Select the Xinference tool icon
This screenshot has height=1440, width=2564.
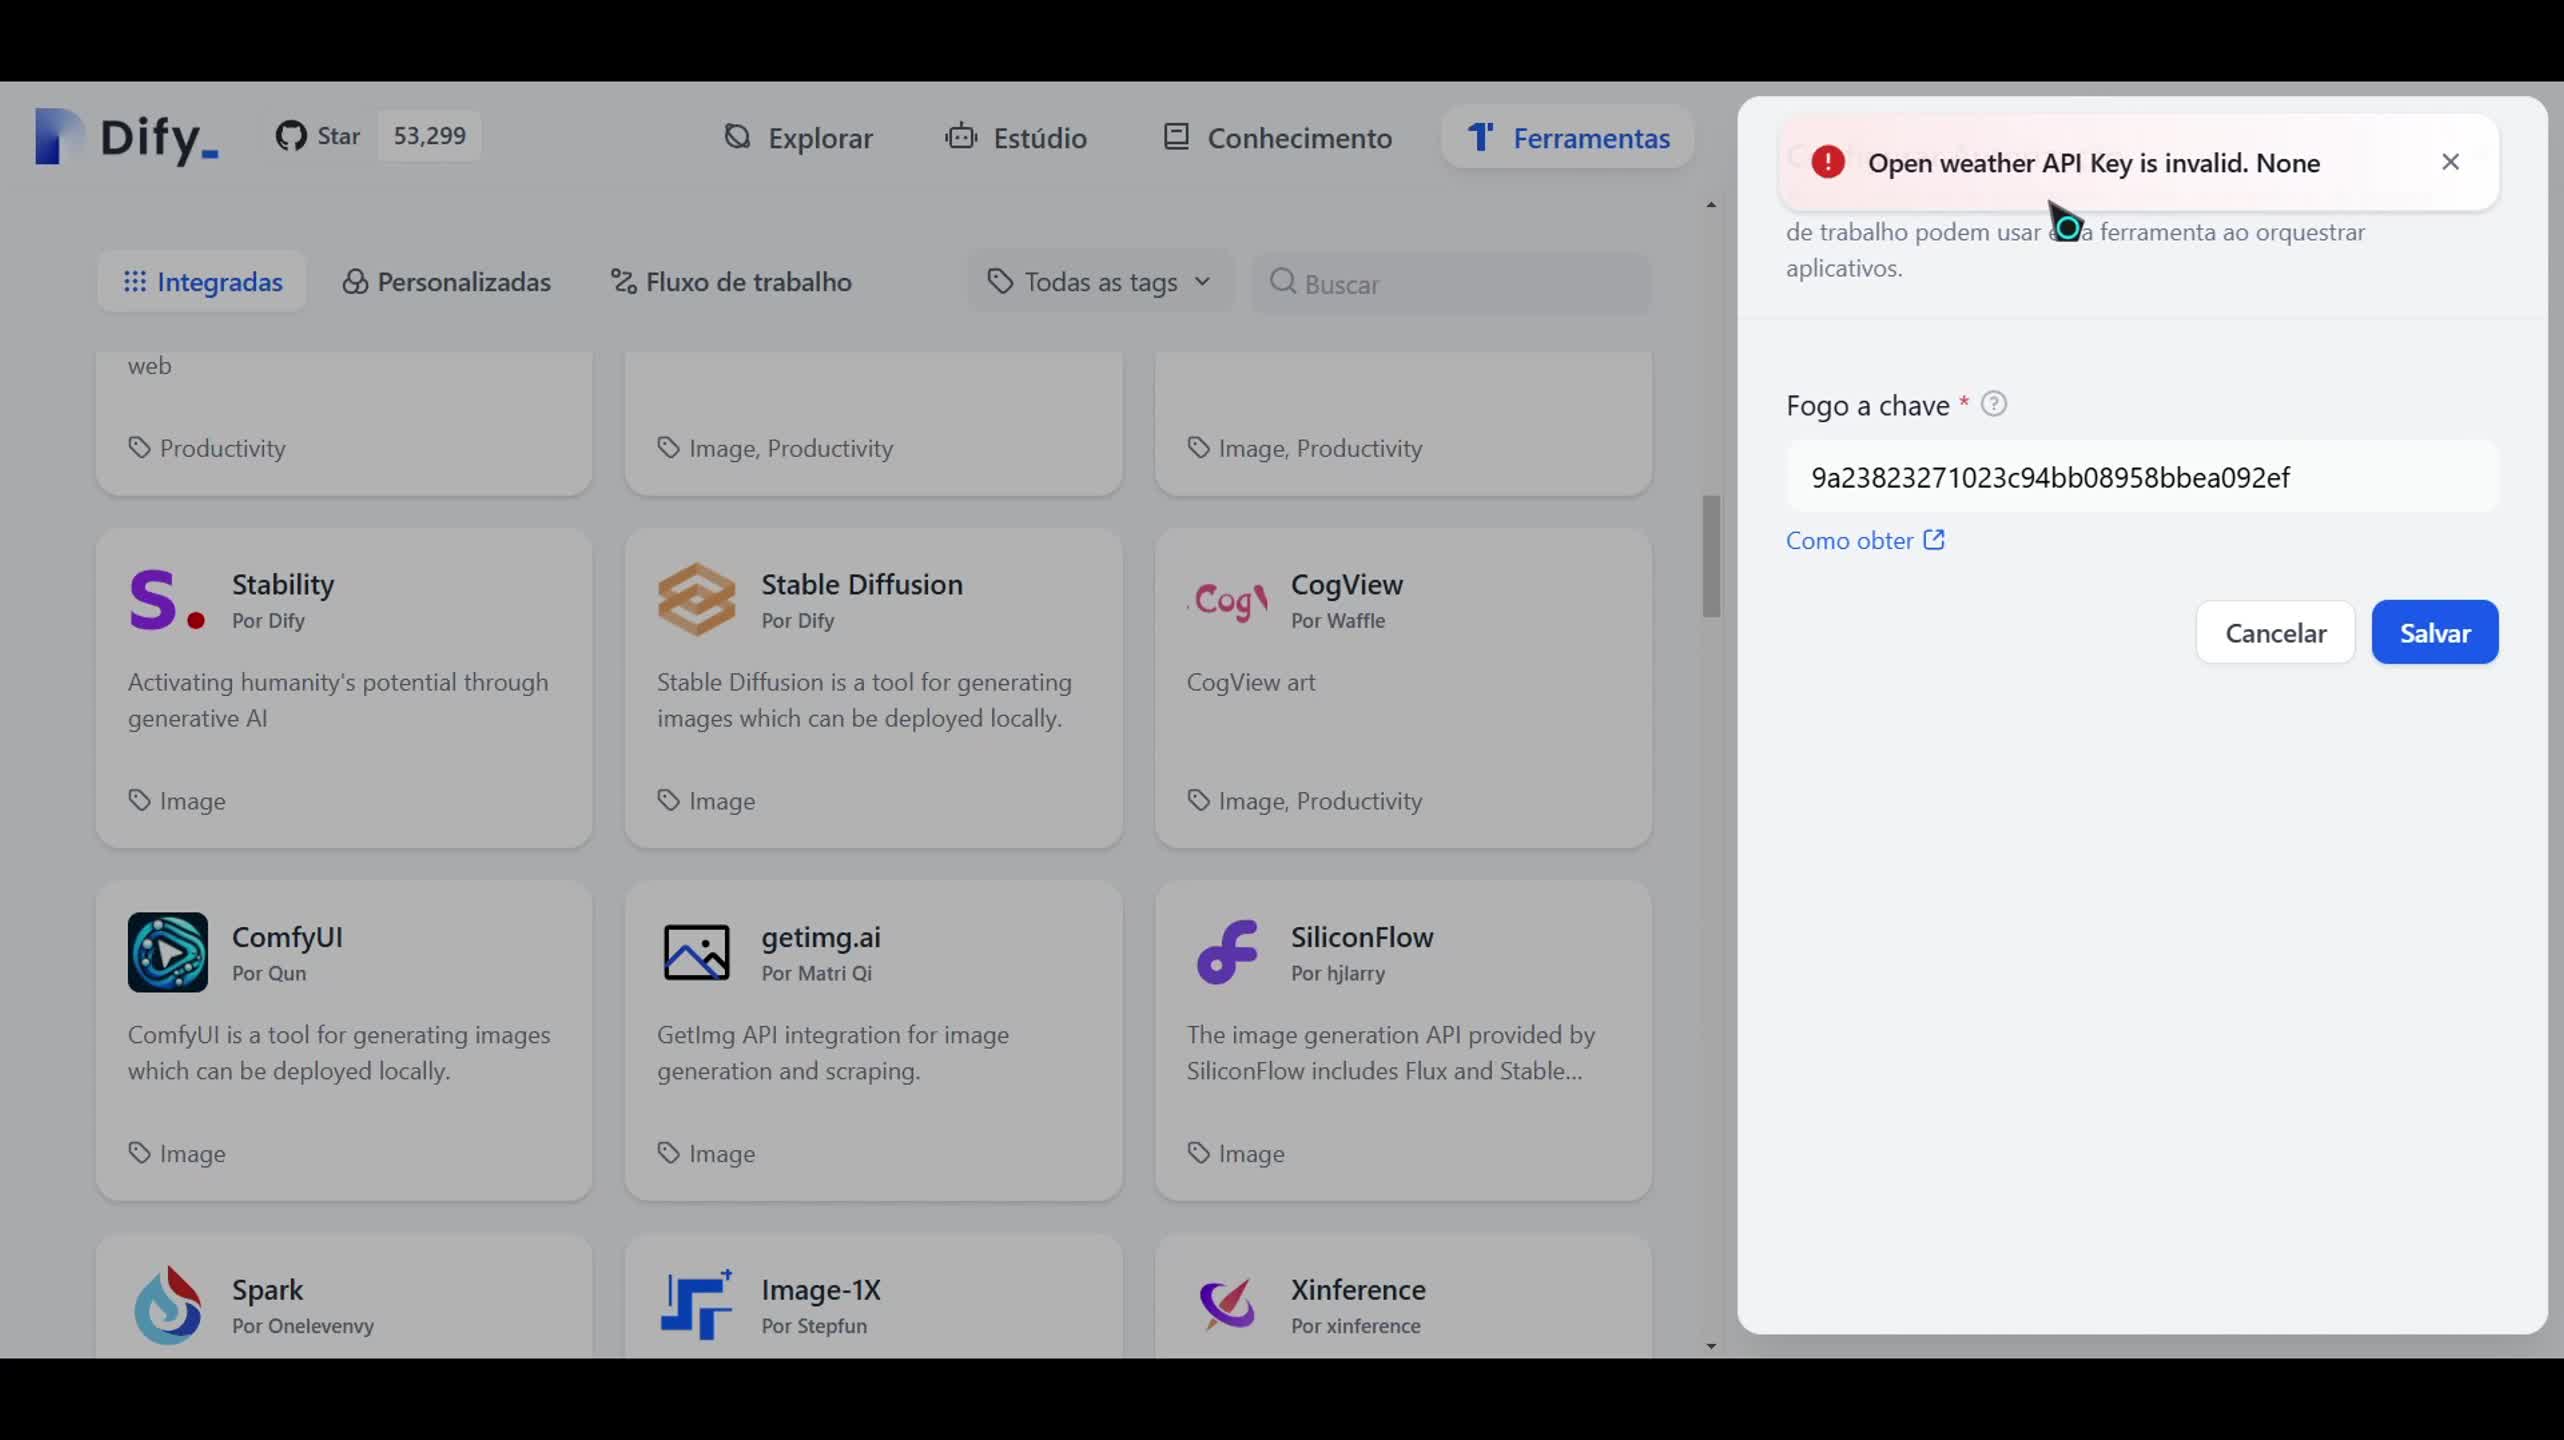pyautogui.click(x=1226, y=1305)
